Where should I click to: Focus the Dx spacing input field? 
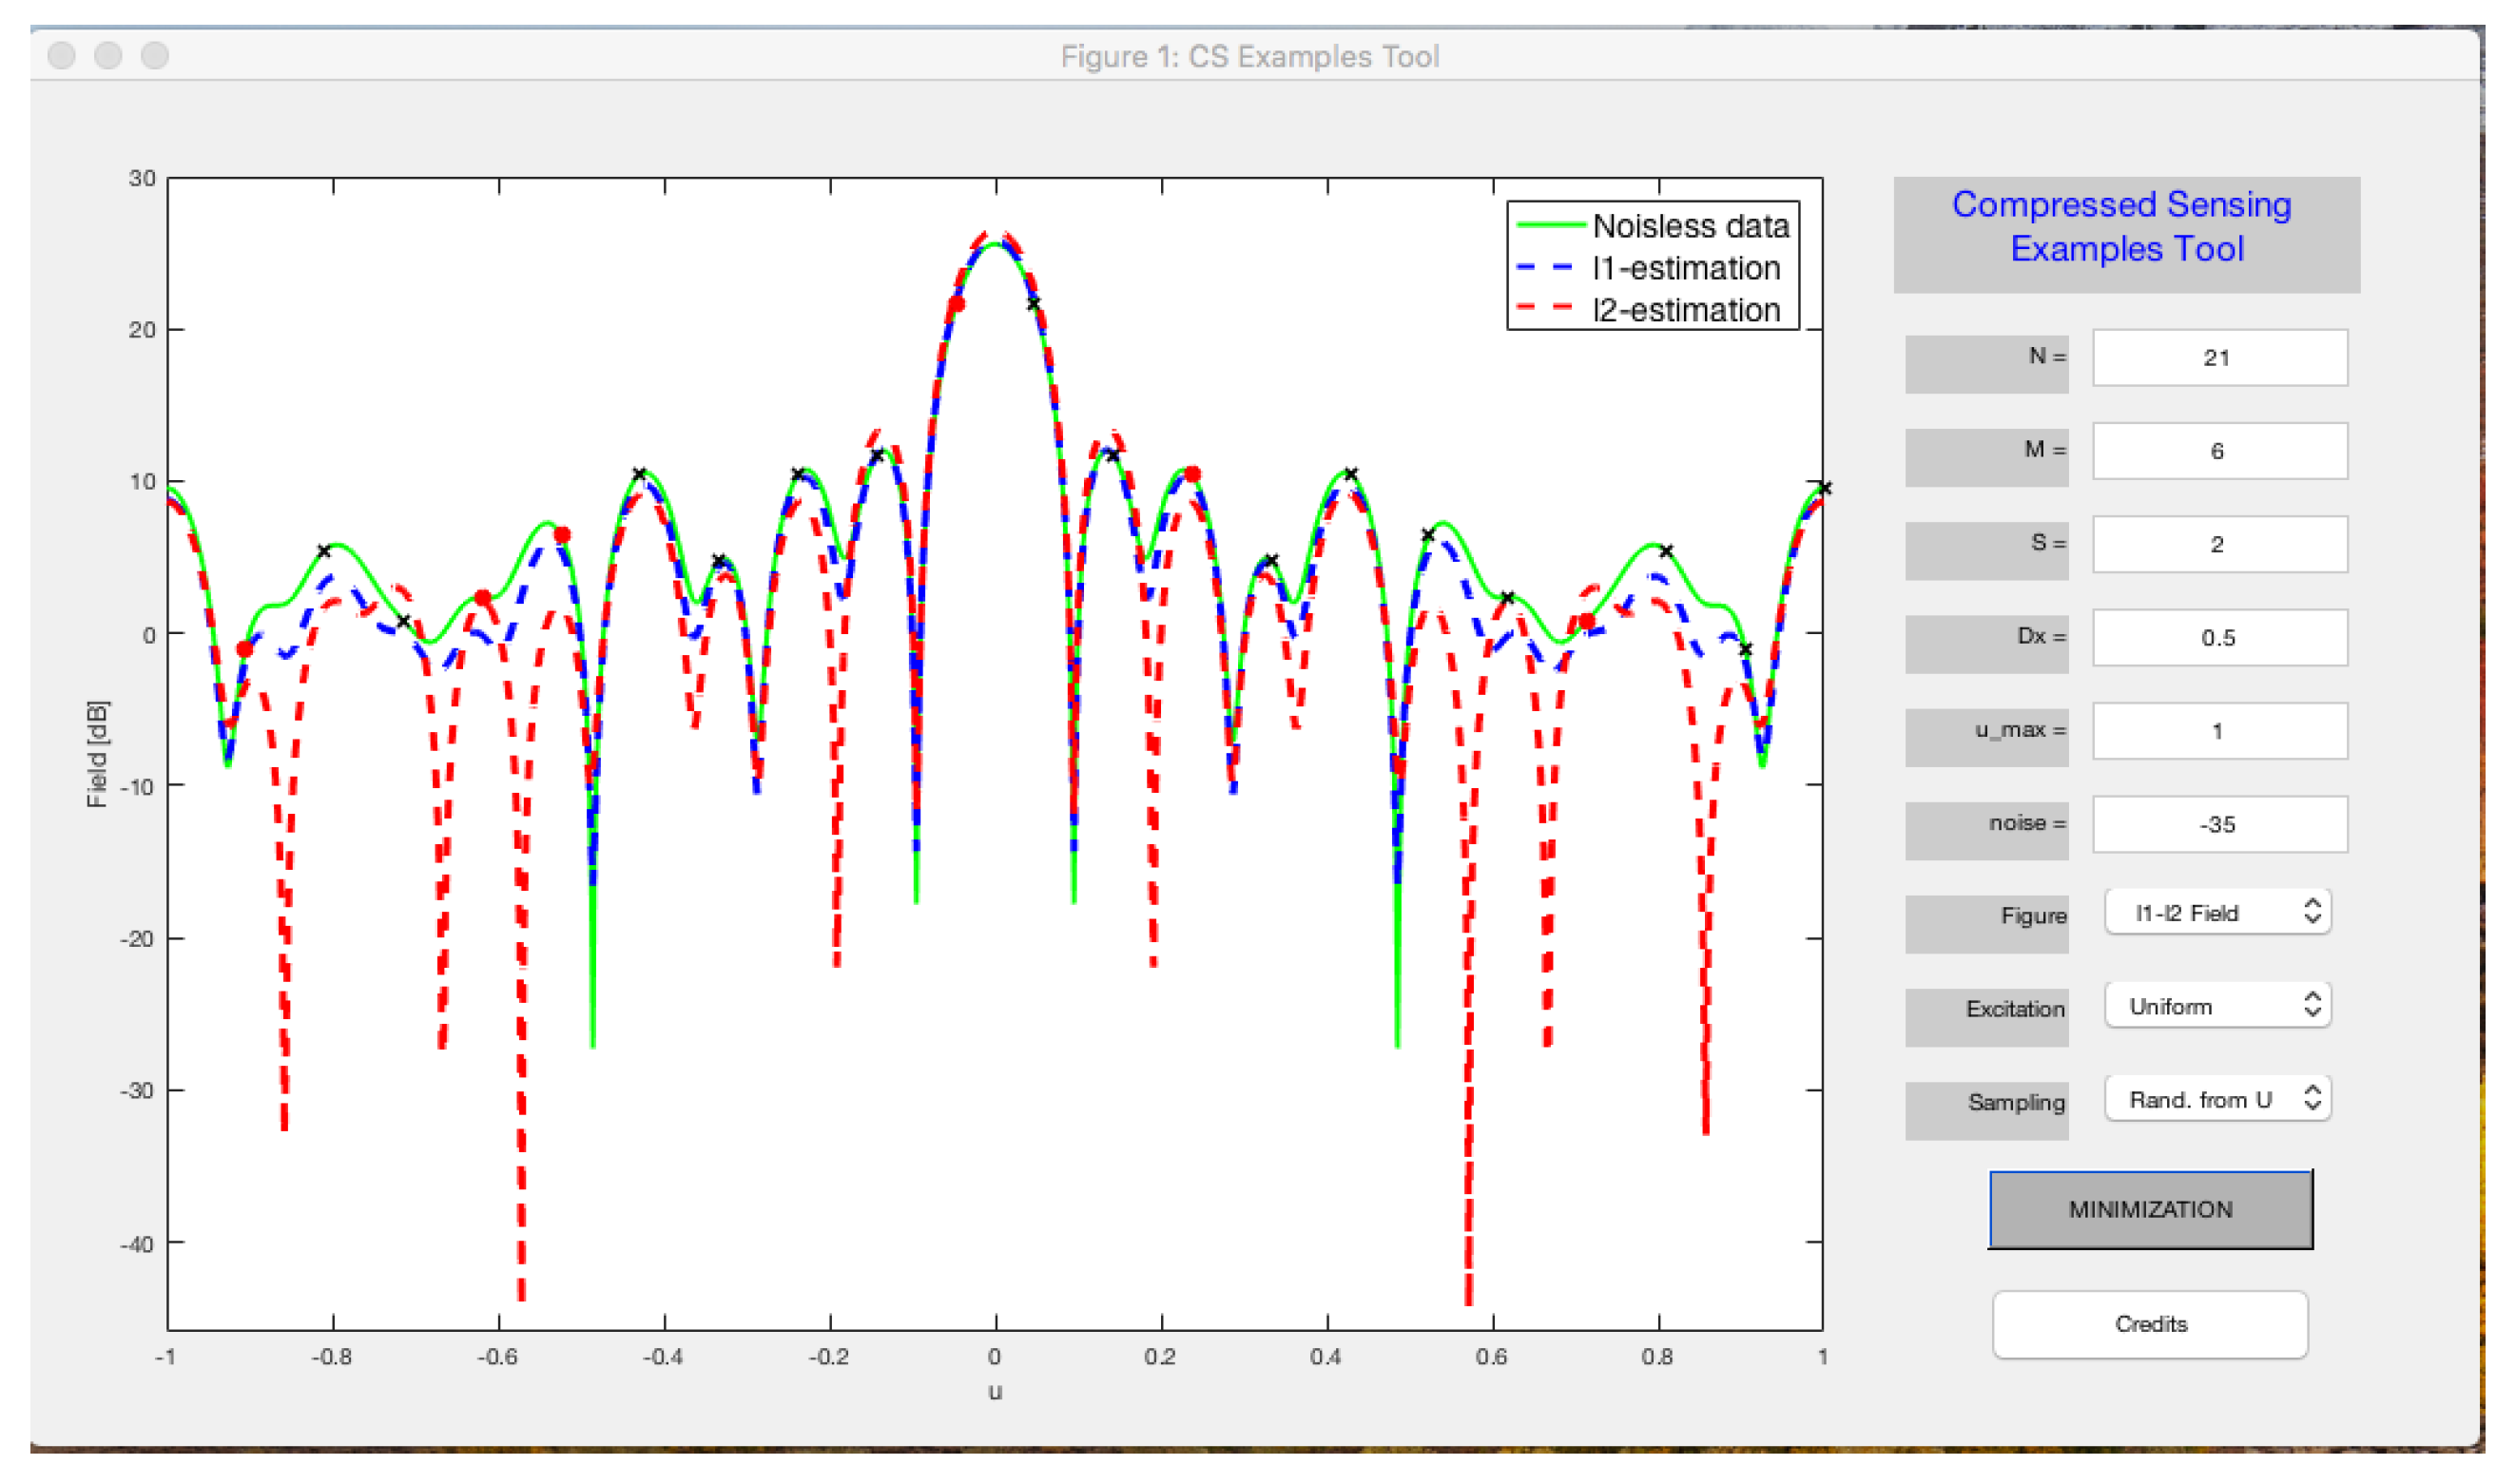point(2219,637)
